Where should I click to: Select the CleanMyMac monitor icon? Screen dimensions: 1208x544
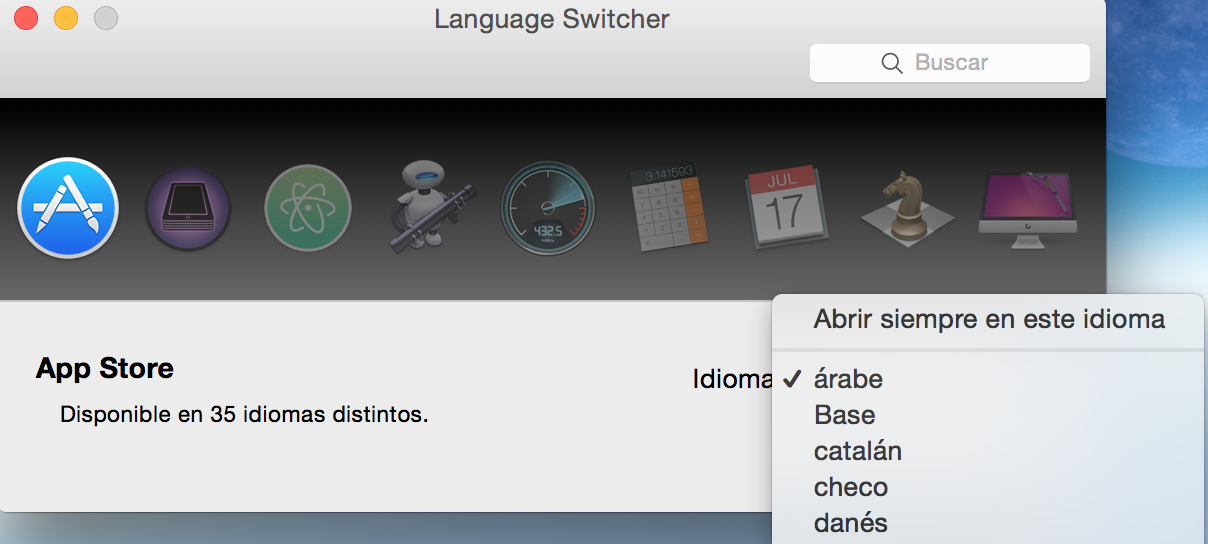click(1028, 209)
